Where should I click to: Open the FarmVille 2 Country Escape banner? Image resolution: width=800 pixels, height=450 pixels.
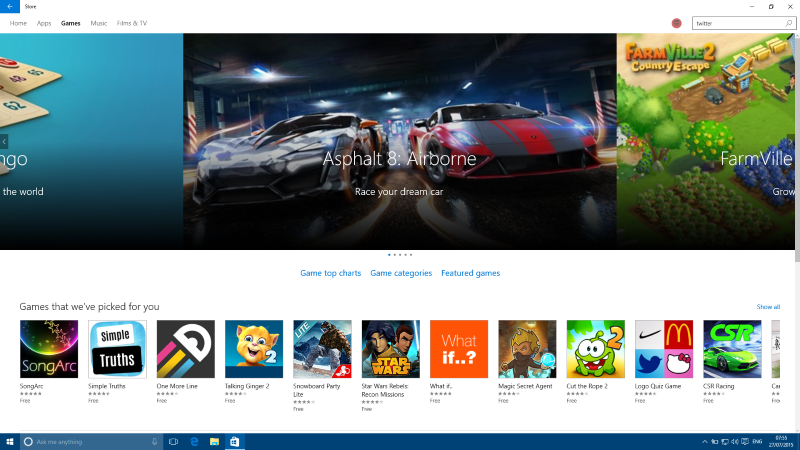706,142
